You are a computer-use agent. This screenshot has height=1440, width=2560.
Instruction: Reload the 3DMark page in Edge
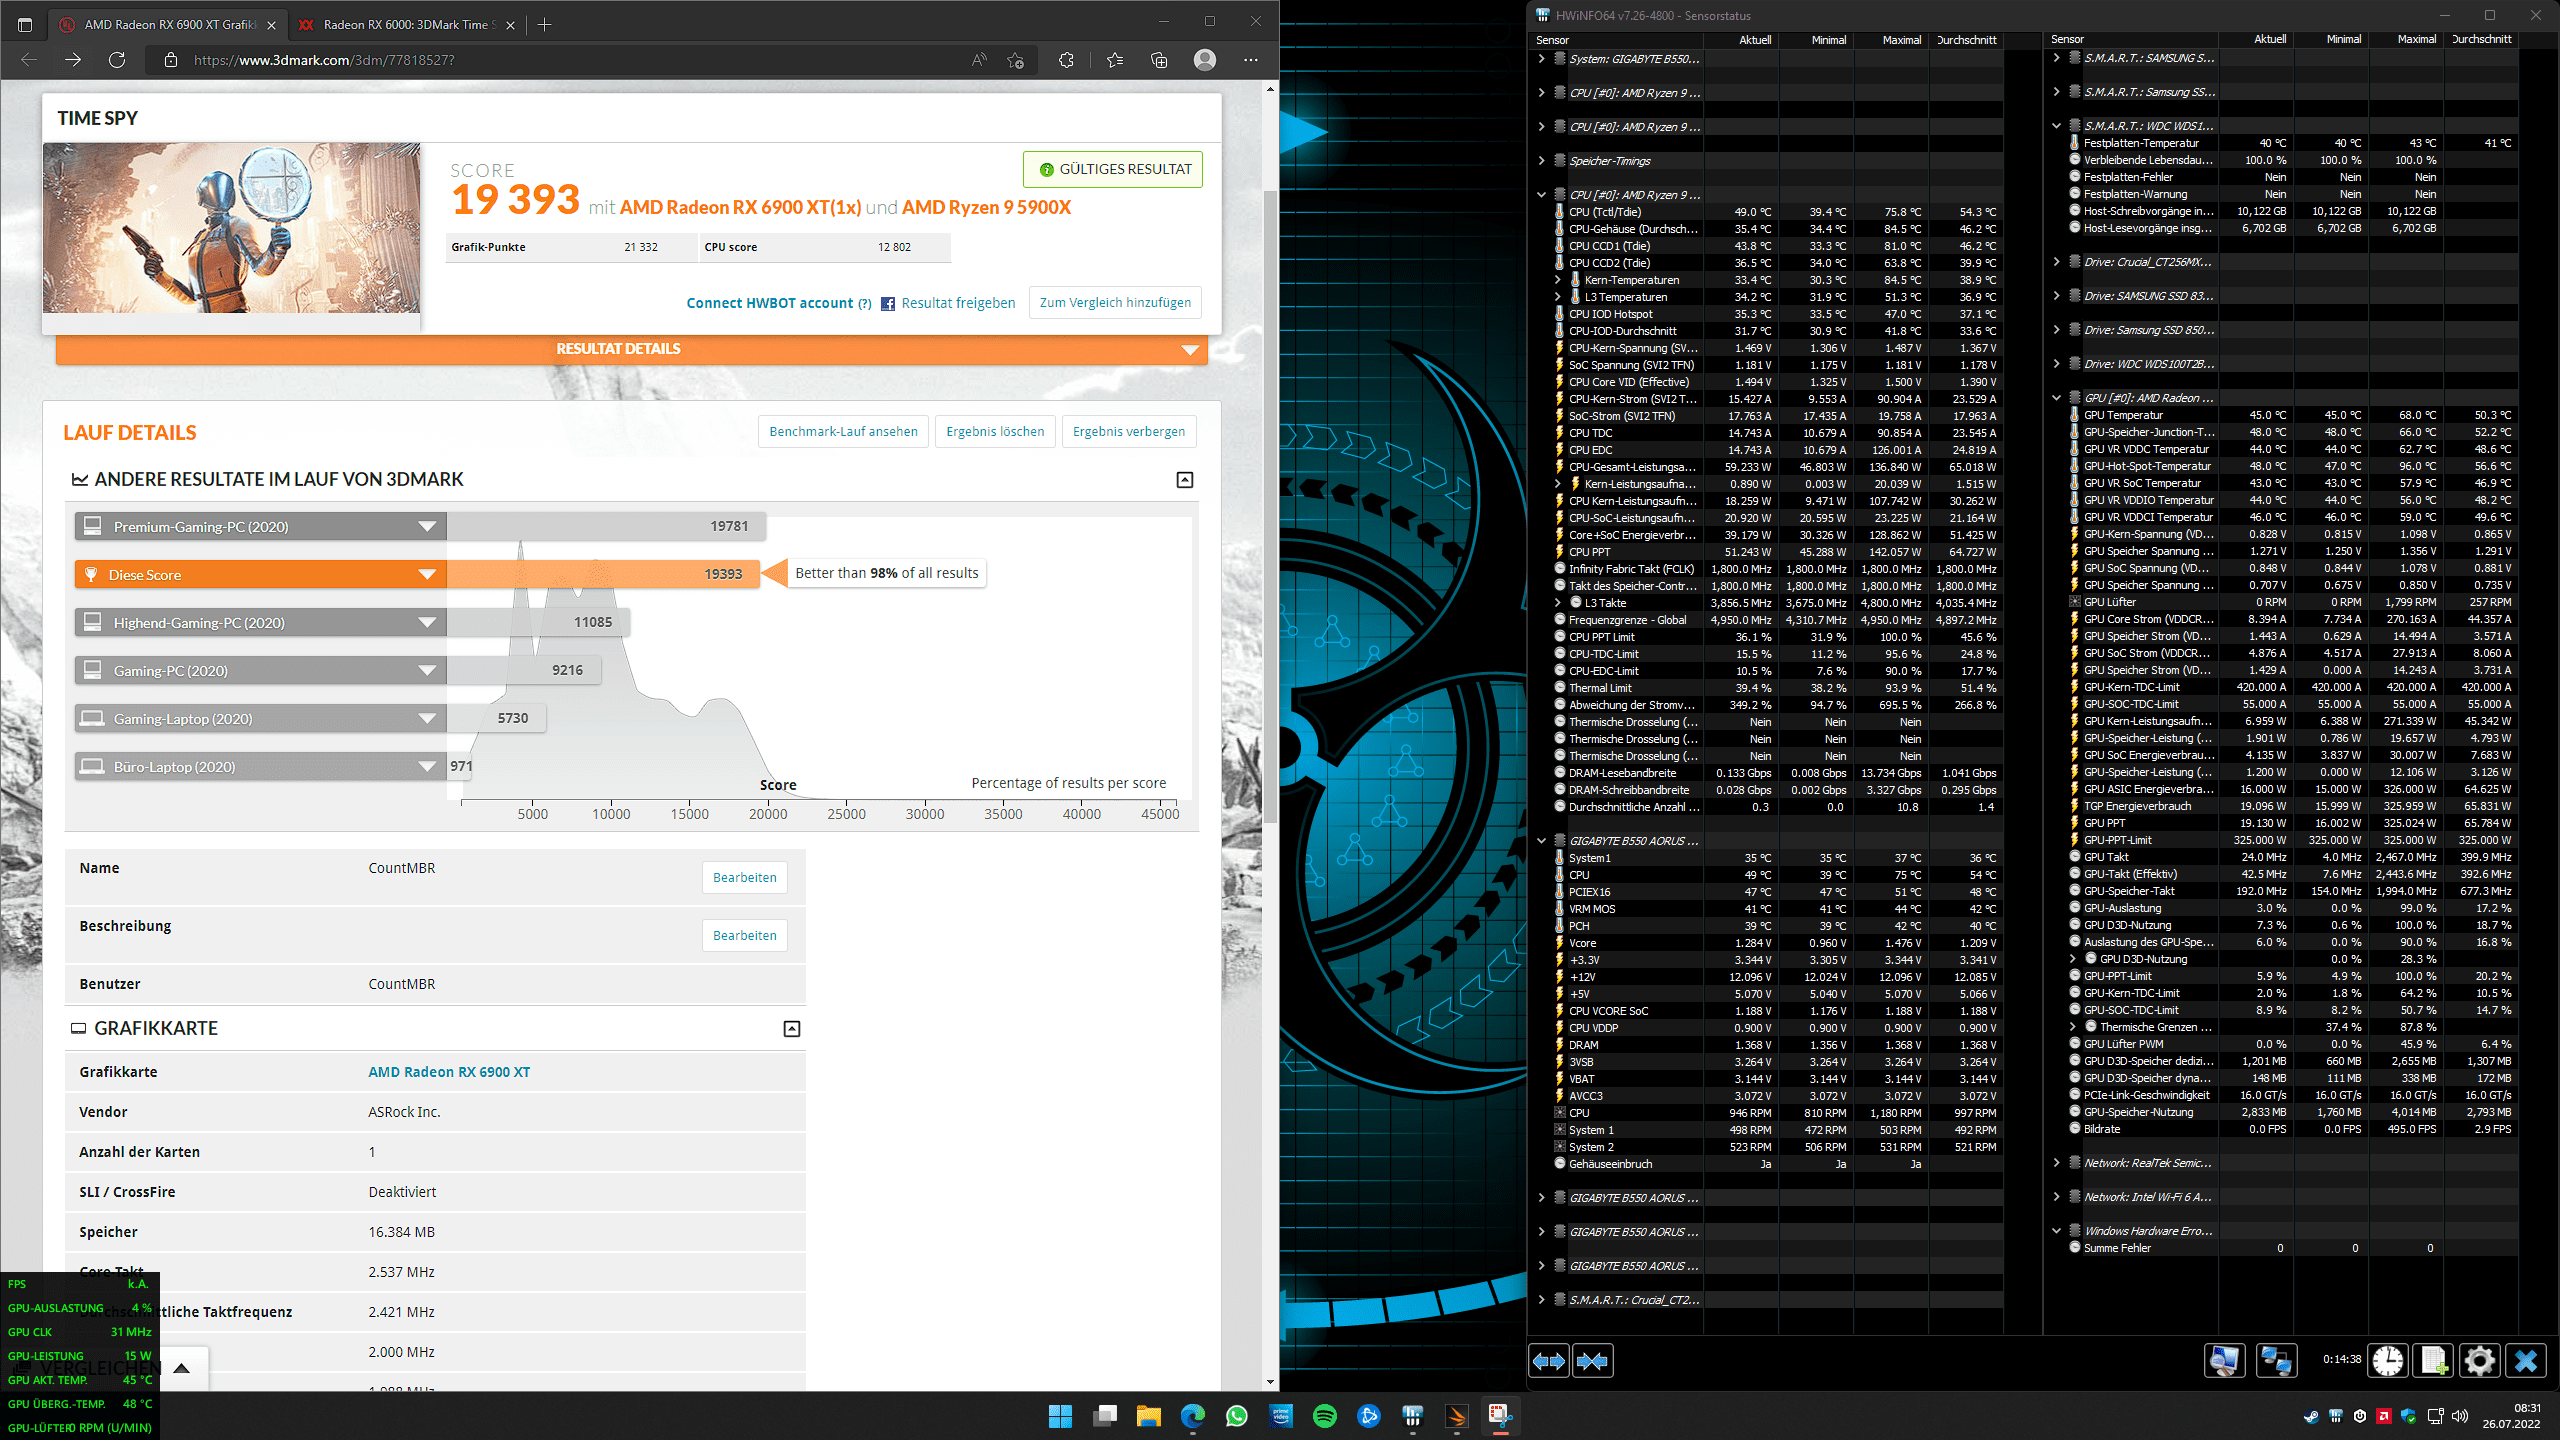(117, 60)
